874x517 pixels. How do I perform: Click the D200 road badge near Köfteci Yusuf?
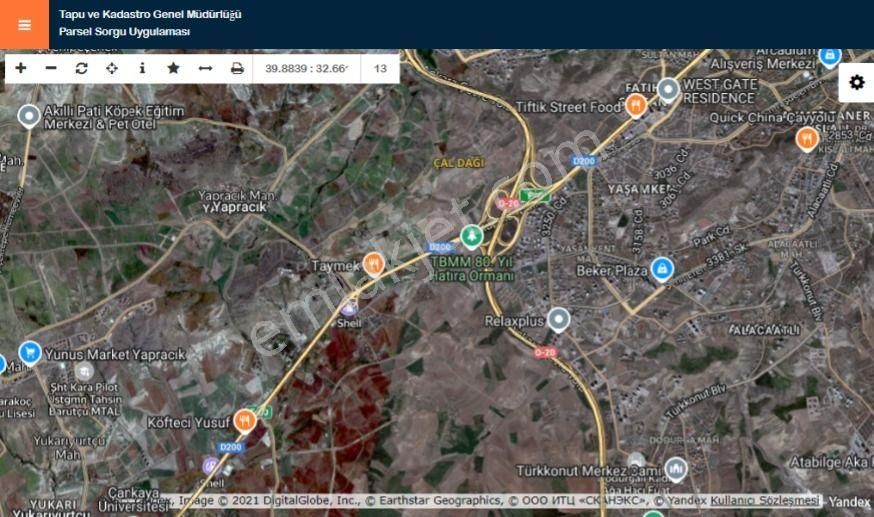click(x=231, y=447)
